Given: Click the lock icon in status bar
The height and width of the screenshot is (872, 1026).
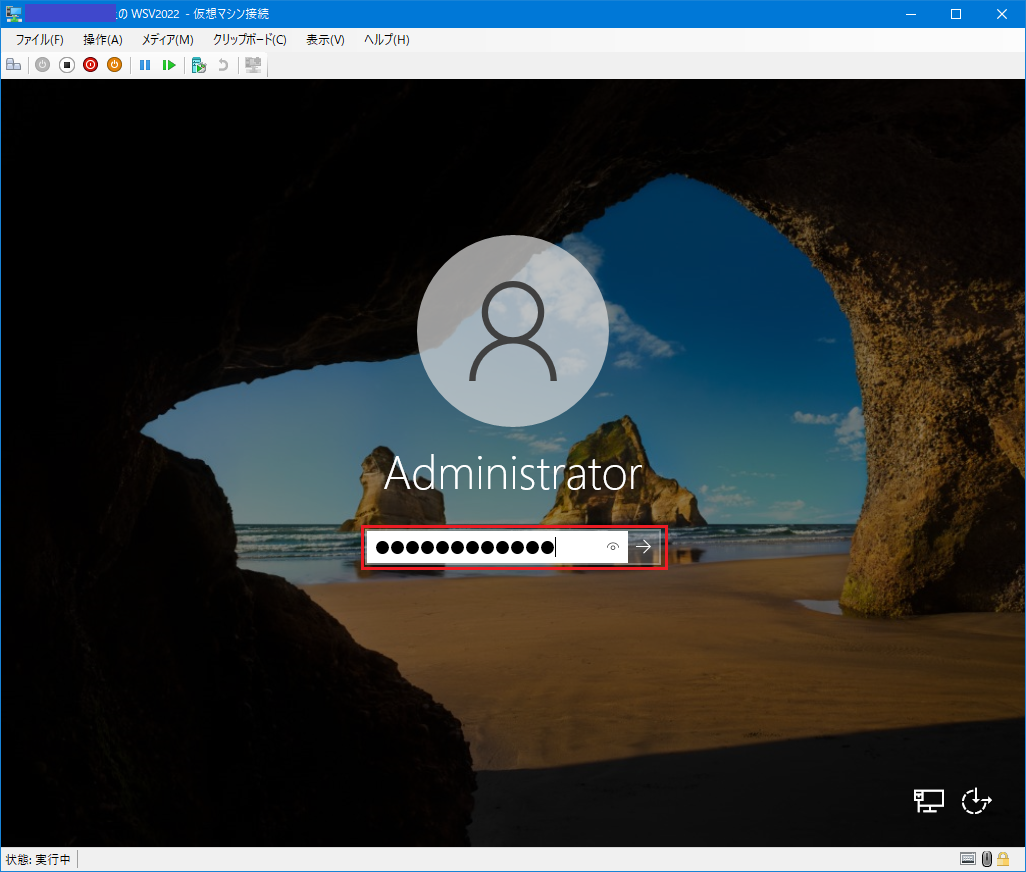Looking at the screenshot, I should pyautogui.click(x=1003, y=858).
